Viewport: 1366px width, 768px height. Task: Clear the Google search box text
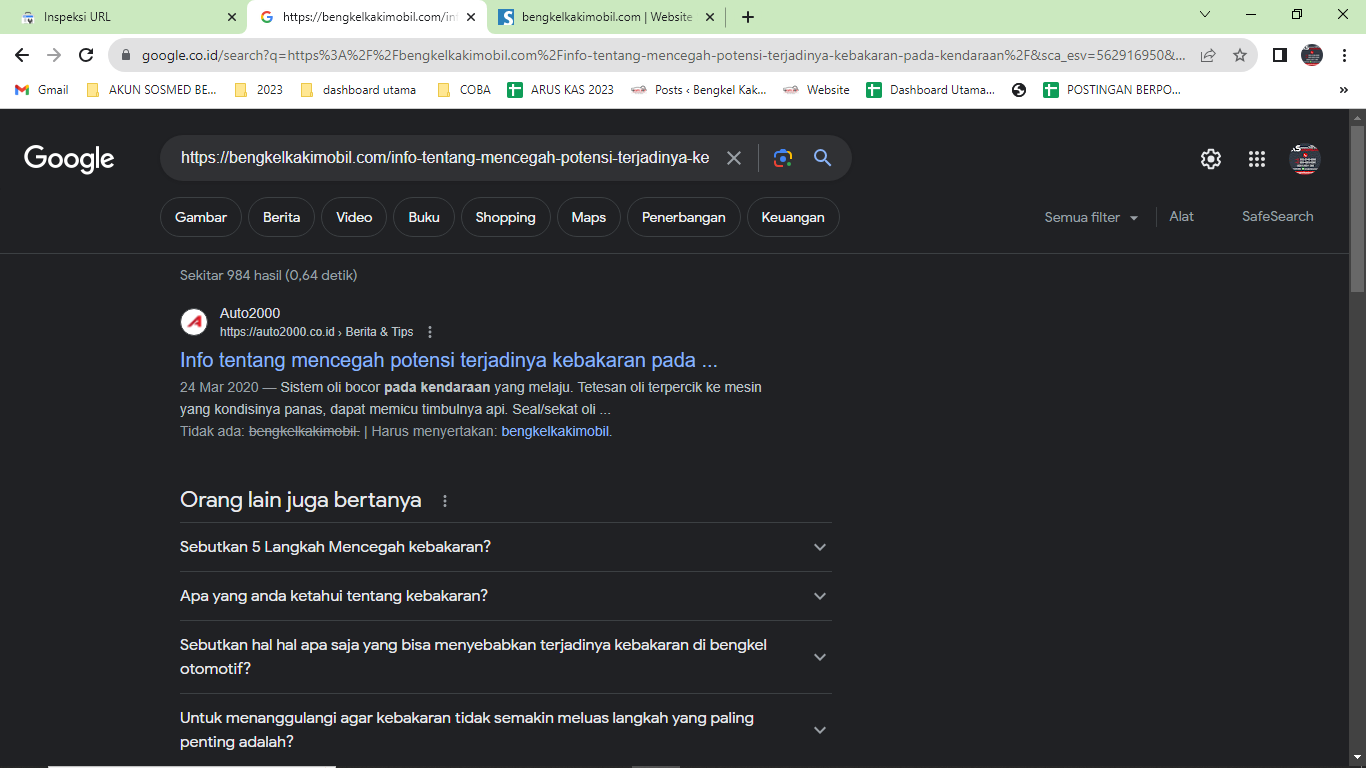tap(734, 158)
